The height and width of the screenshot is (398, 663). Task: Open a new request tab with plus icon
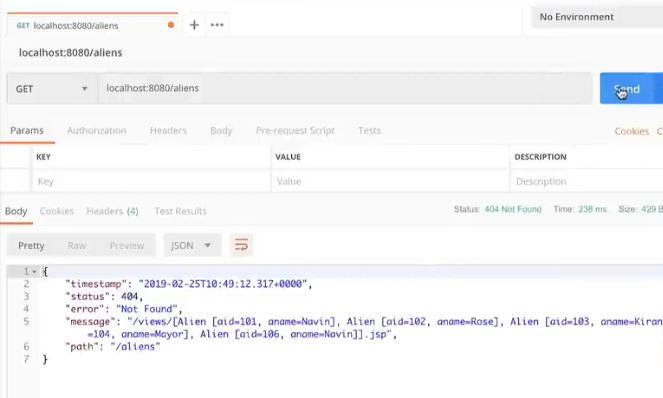pos(194,25)
